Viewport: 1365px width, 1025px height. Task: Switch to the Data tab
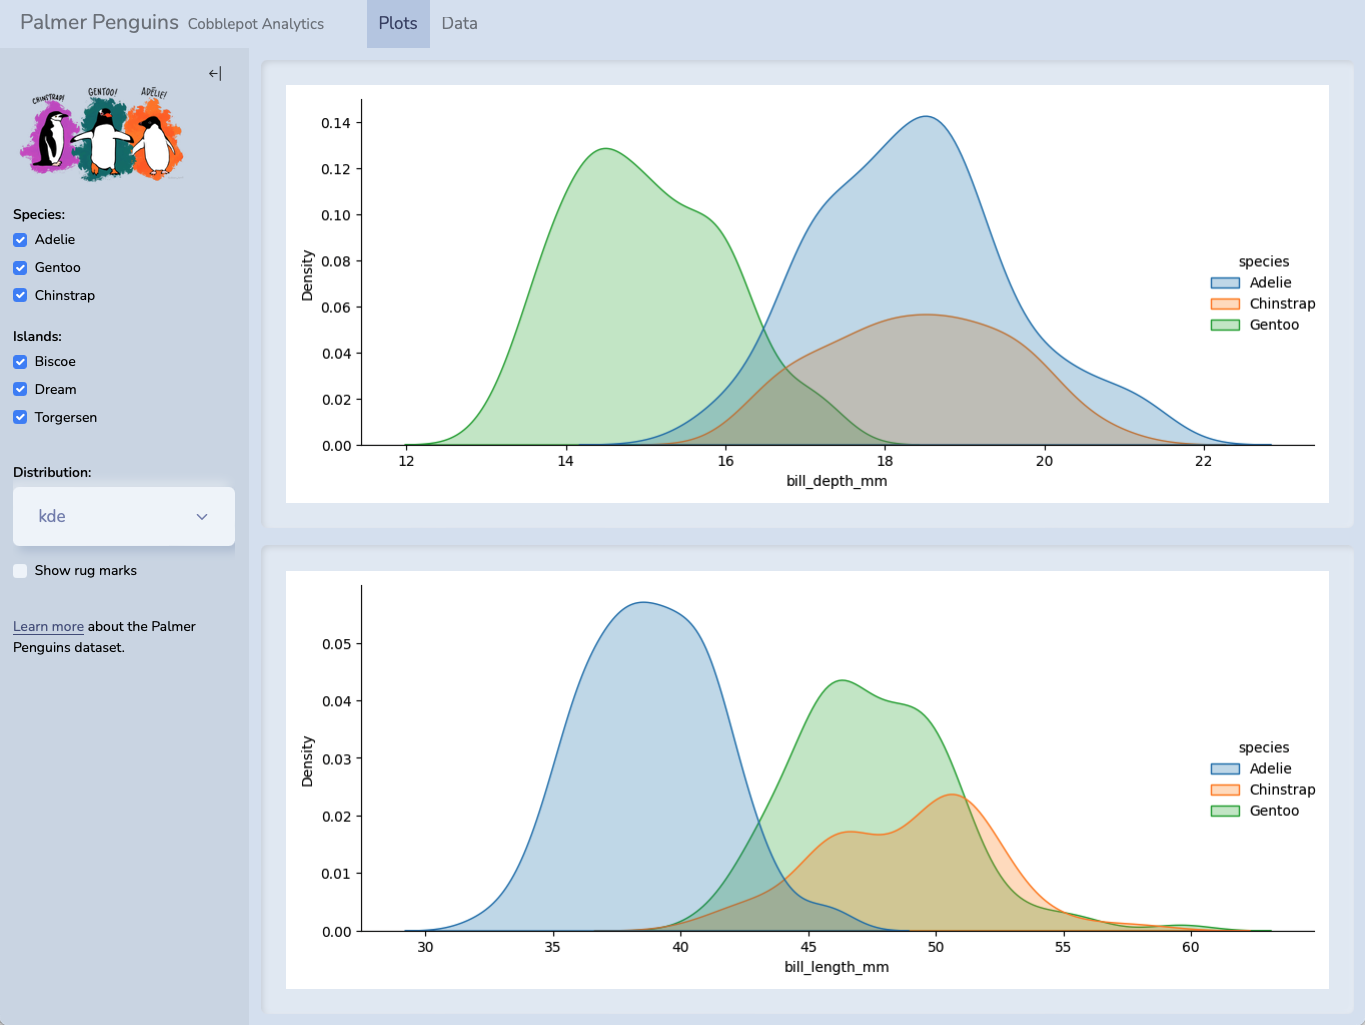[459, 23]
